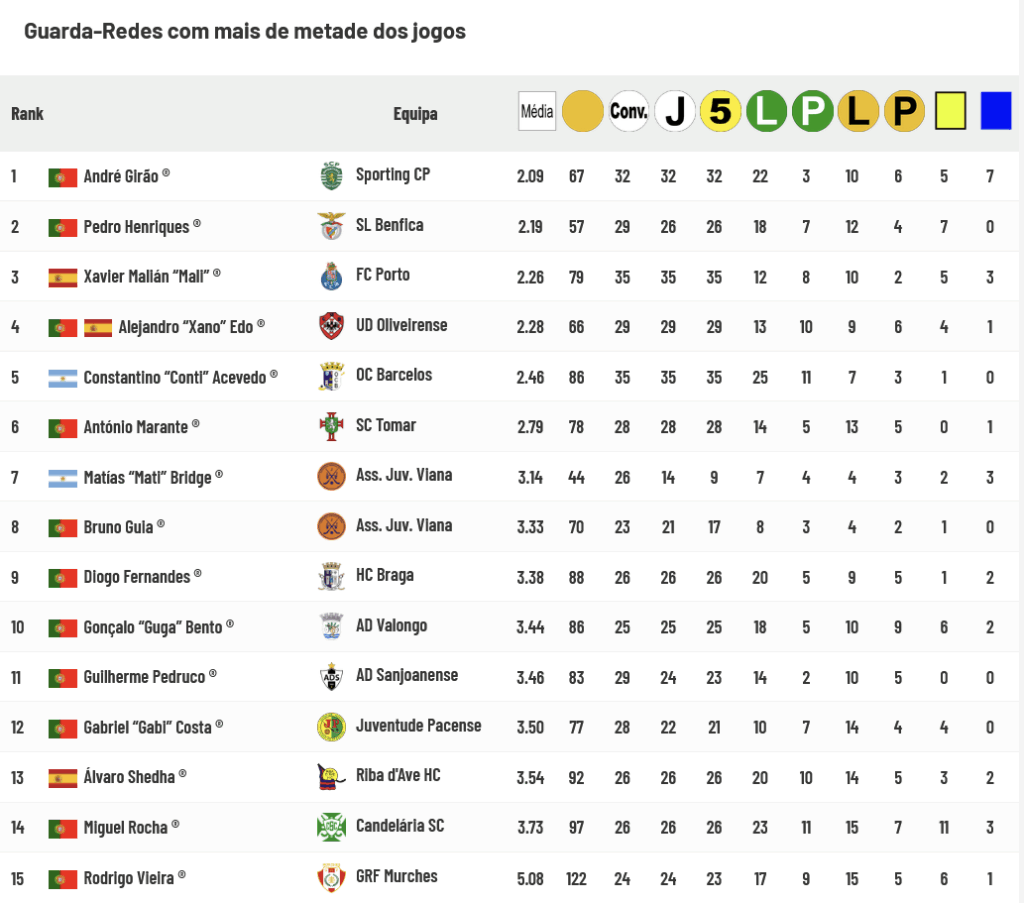Click the gold L column icon
The image size is (1024, 903).
pyautogui.click(x=858, y=112)
